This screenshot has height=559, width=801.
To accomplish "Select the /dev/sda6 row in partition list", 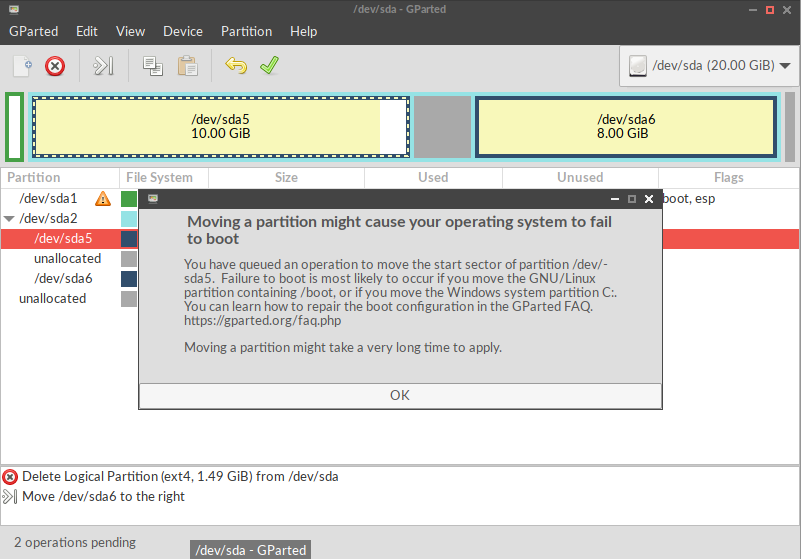I will pyautogui.click(x=64, y=279).
